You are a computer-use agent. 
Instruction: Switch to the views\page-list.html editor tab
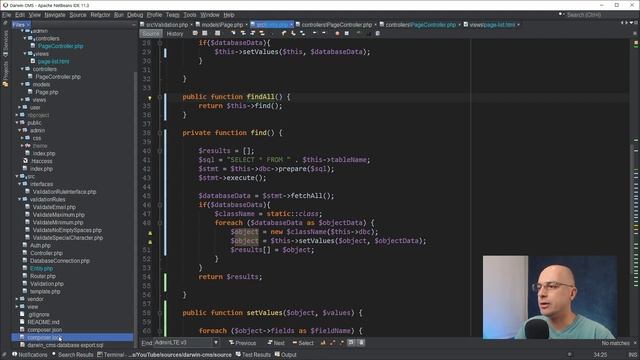(491, 25)
